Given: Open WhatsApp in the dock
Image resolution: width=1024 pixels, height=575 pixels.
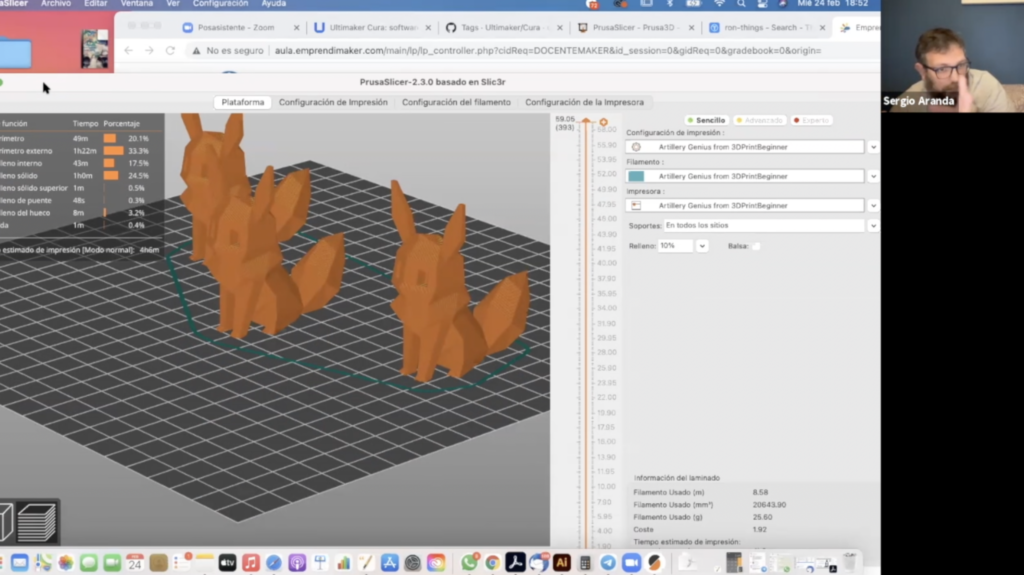Looking at the screenshot, I should (x=469, y=563).
